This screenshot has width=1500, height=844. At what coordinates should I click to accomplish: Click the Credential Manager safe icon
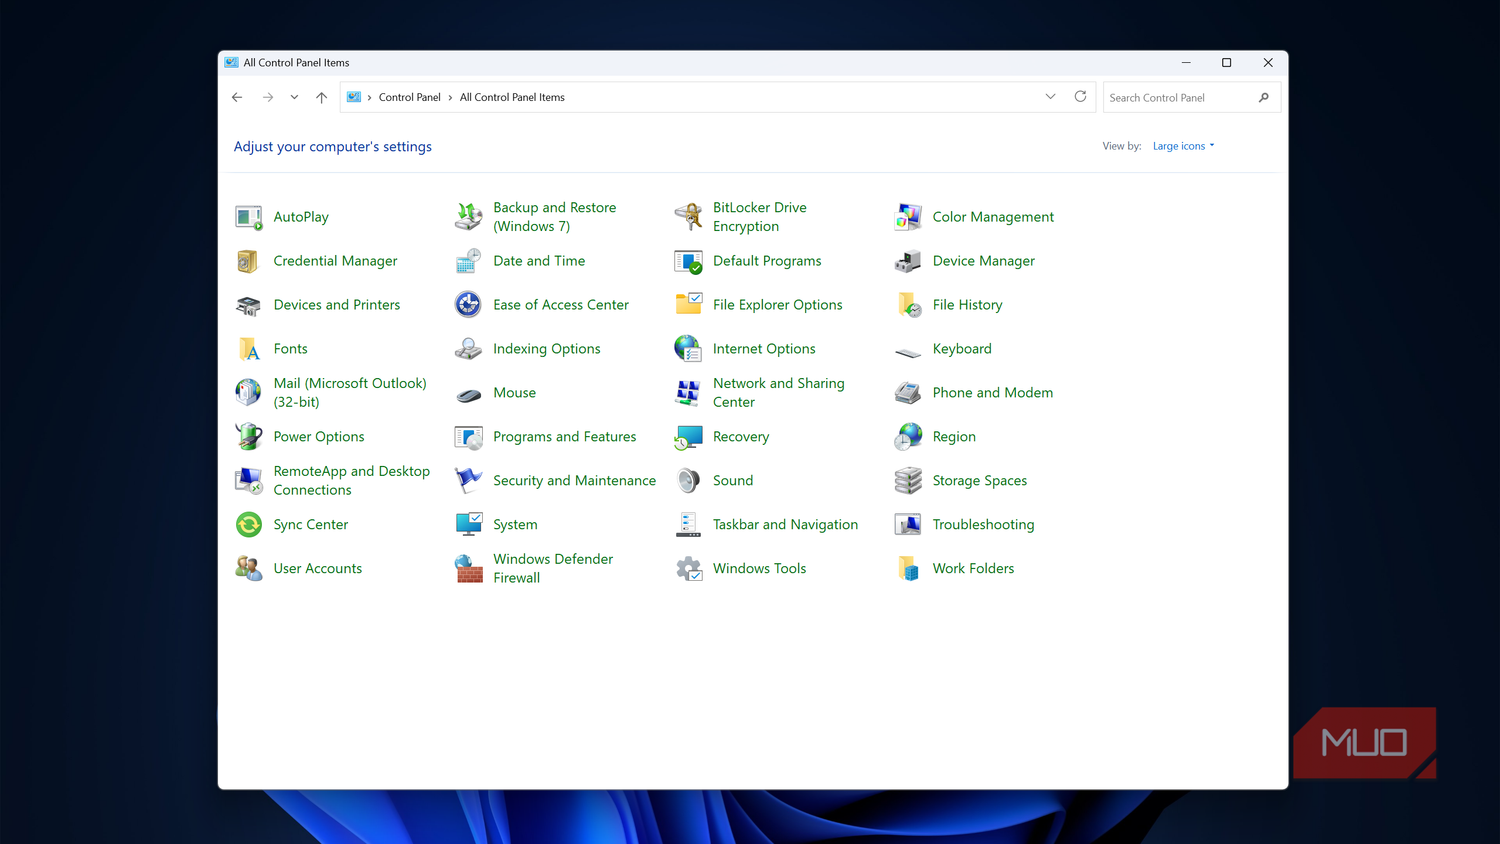click(248, 261)
